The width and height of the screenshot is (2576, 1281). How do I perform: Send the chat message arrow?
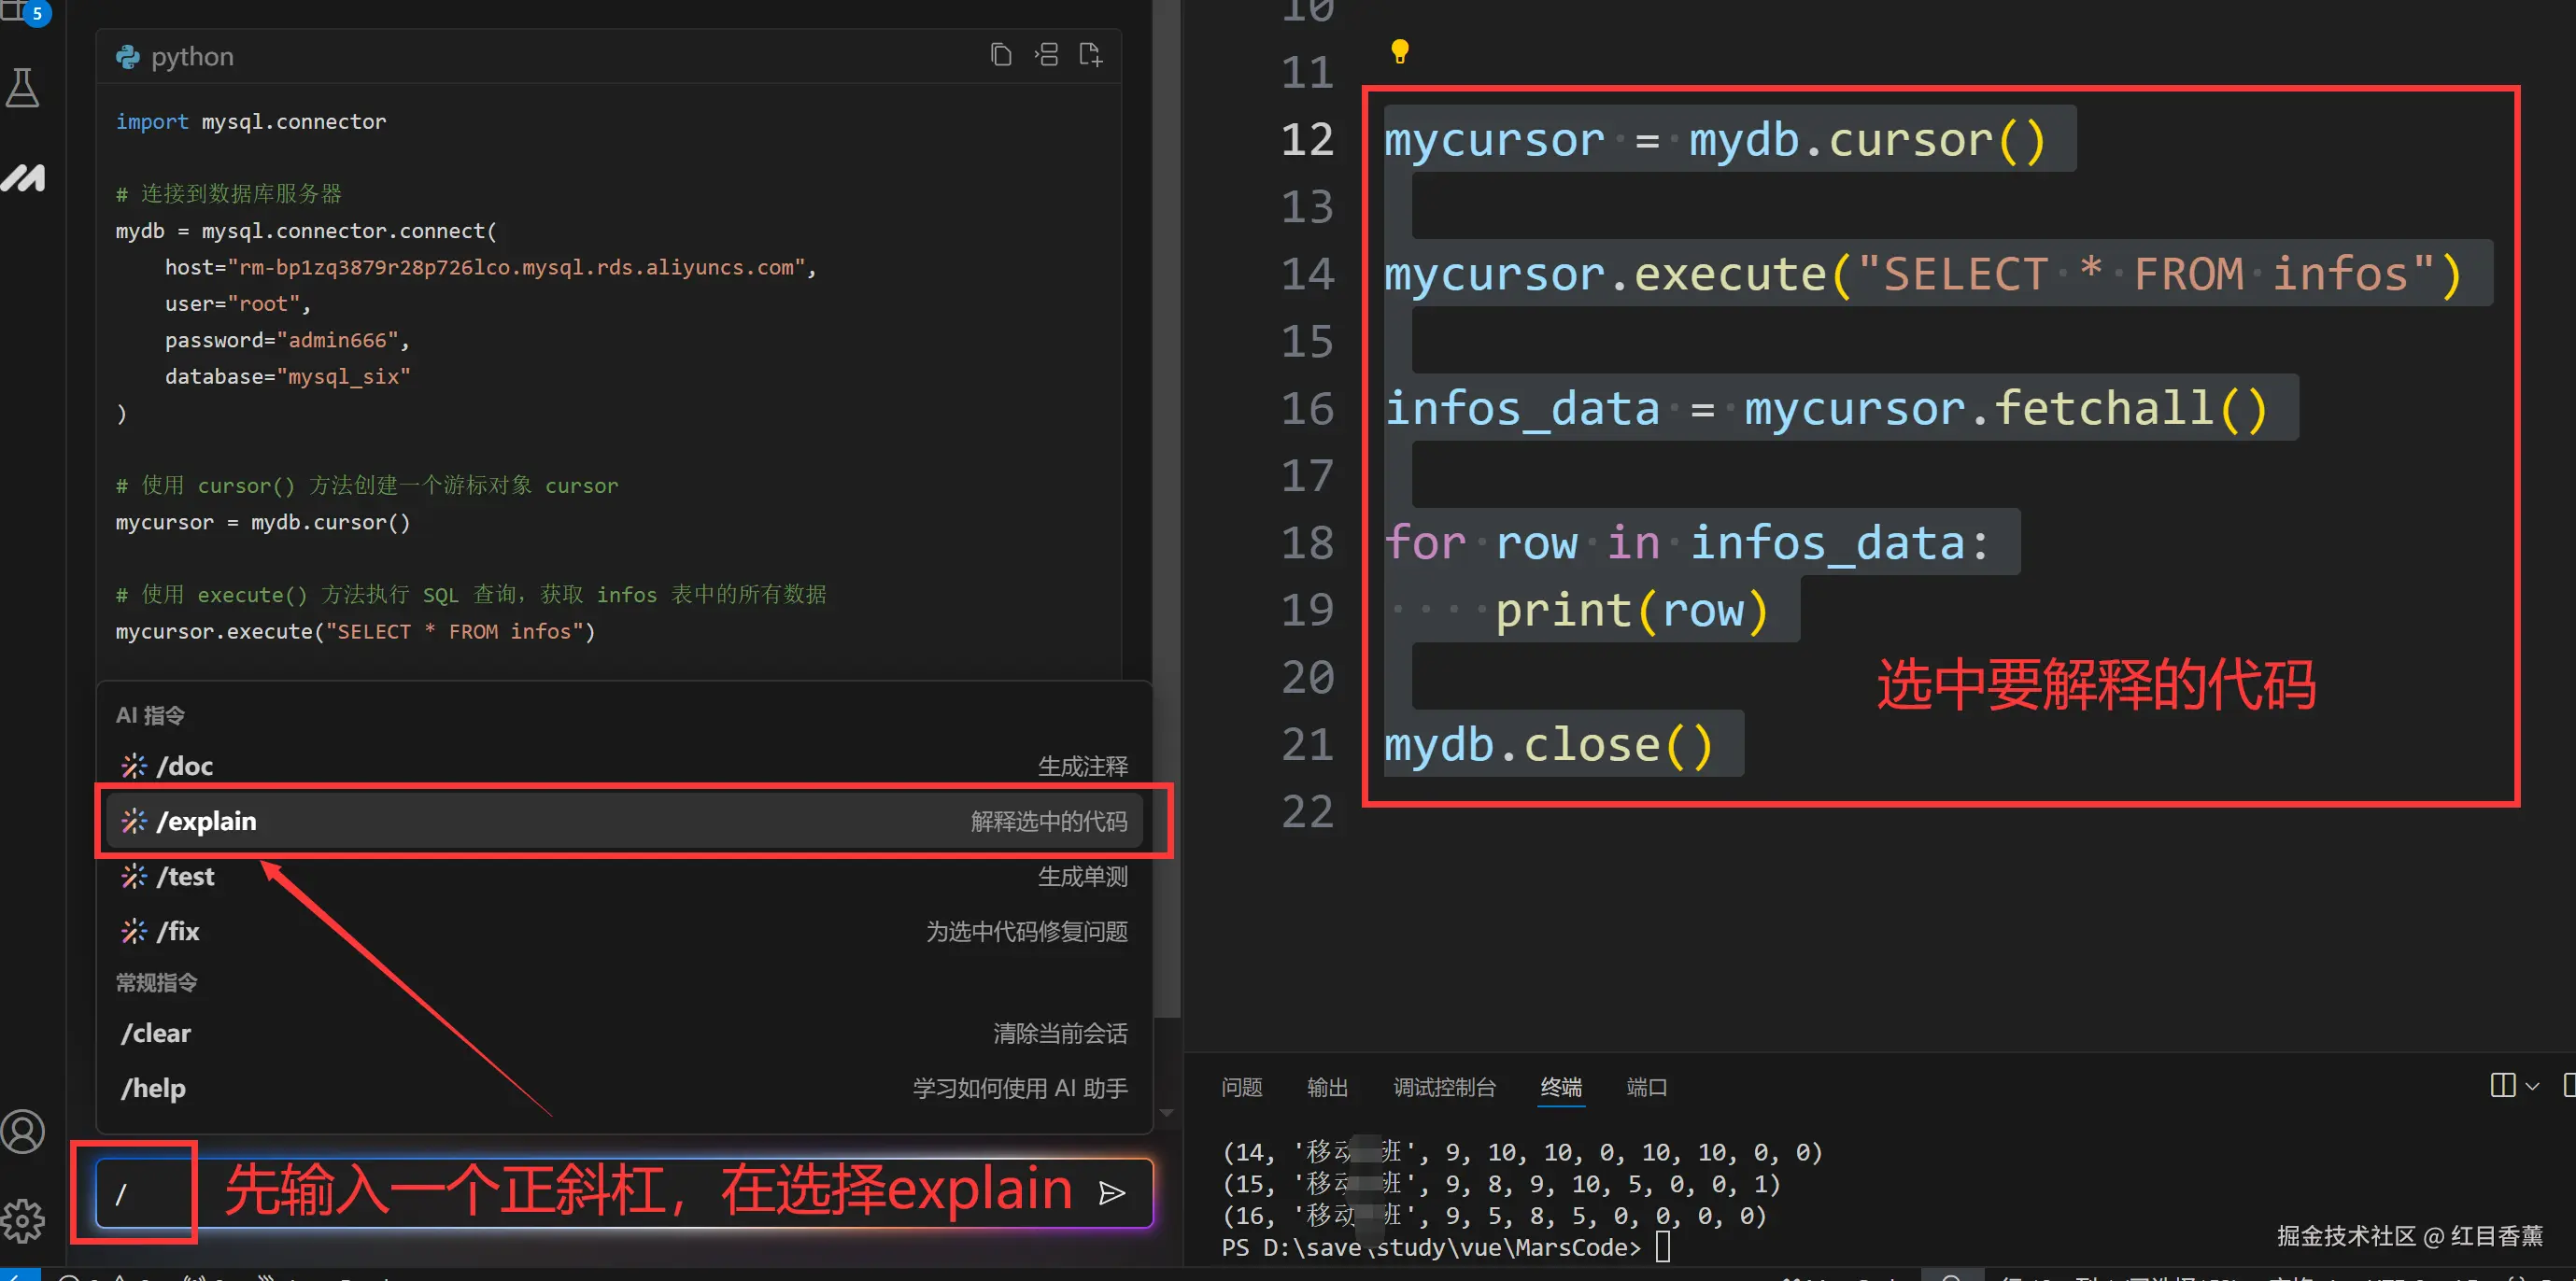[x=1112, y=1192]
